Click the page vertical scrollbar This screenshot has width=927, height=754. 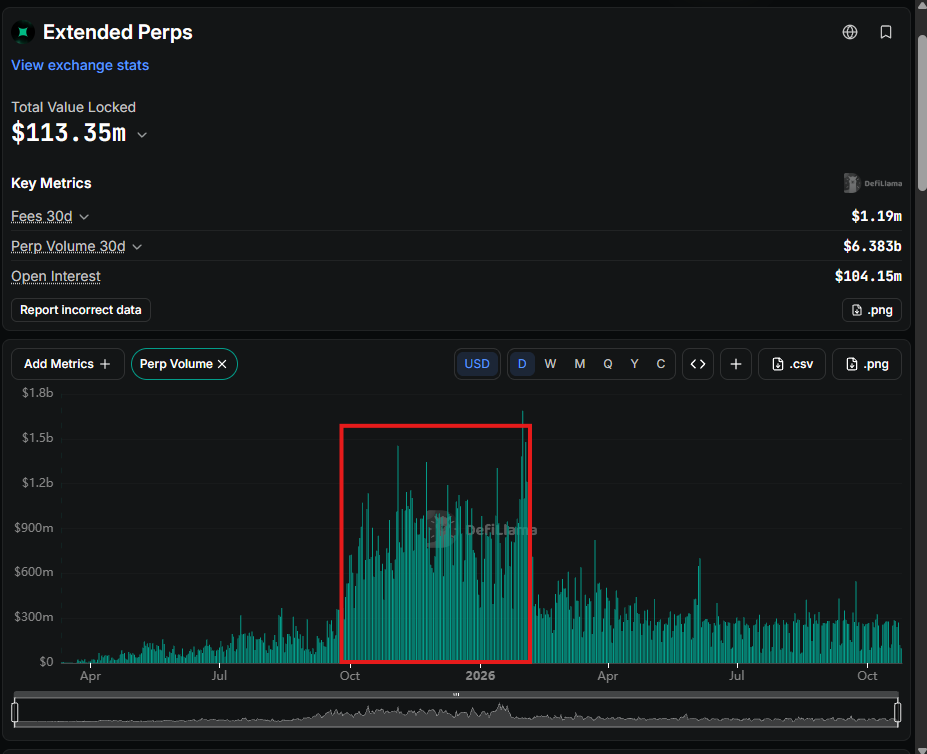(922, 112)
